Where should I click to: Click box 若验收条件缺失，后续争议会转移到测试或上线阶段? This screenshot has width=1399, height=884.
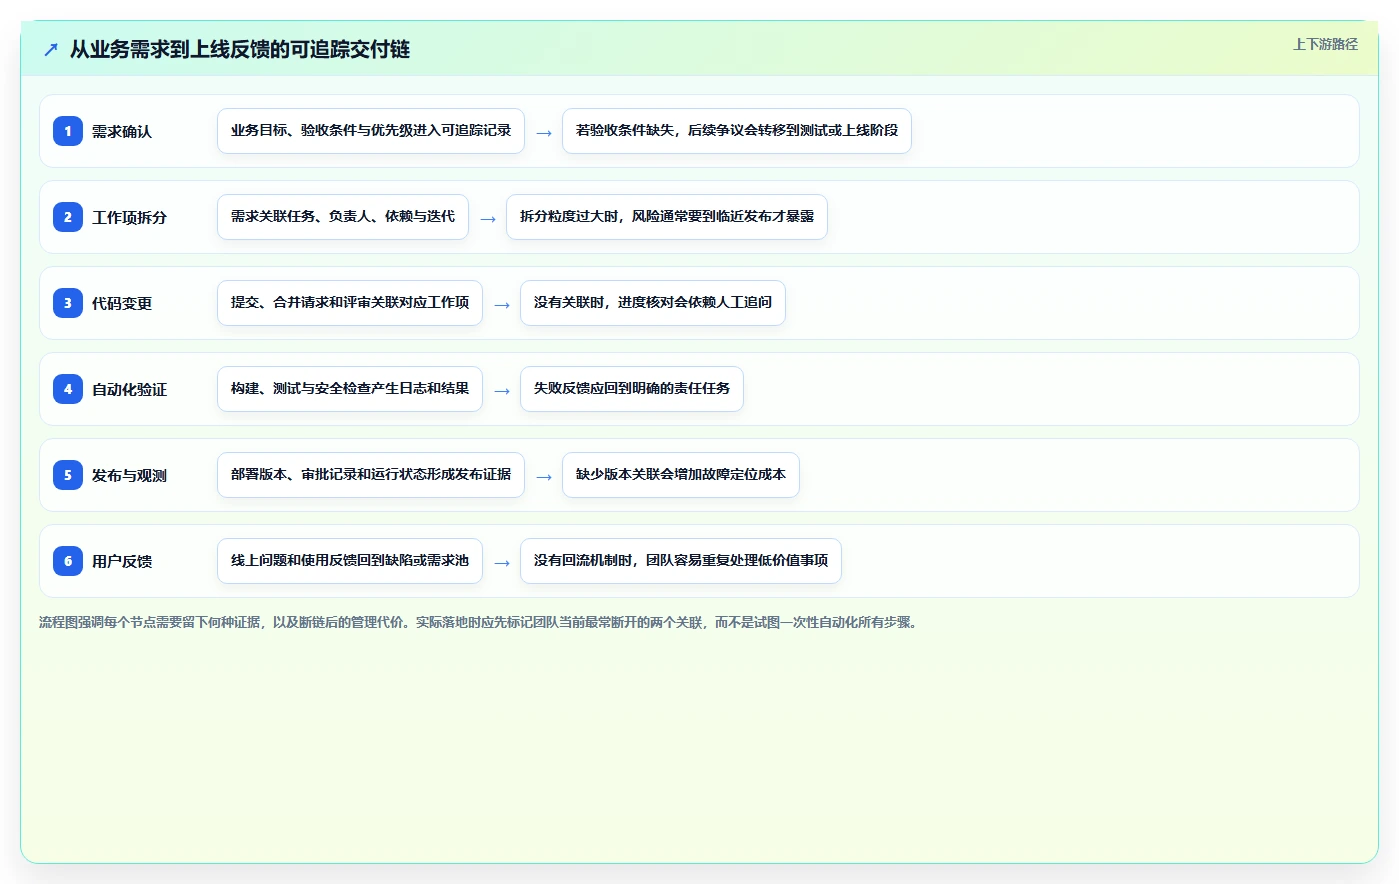[737, 131]
